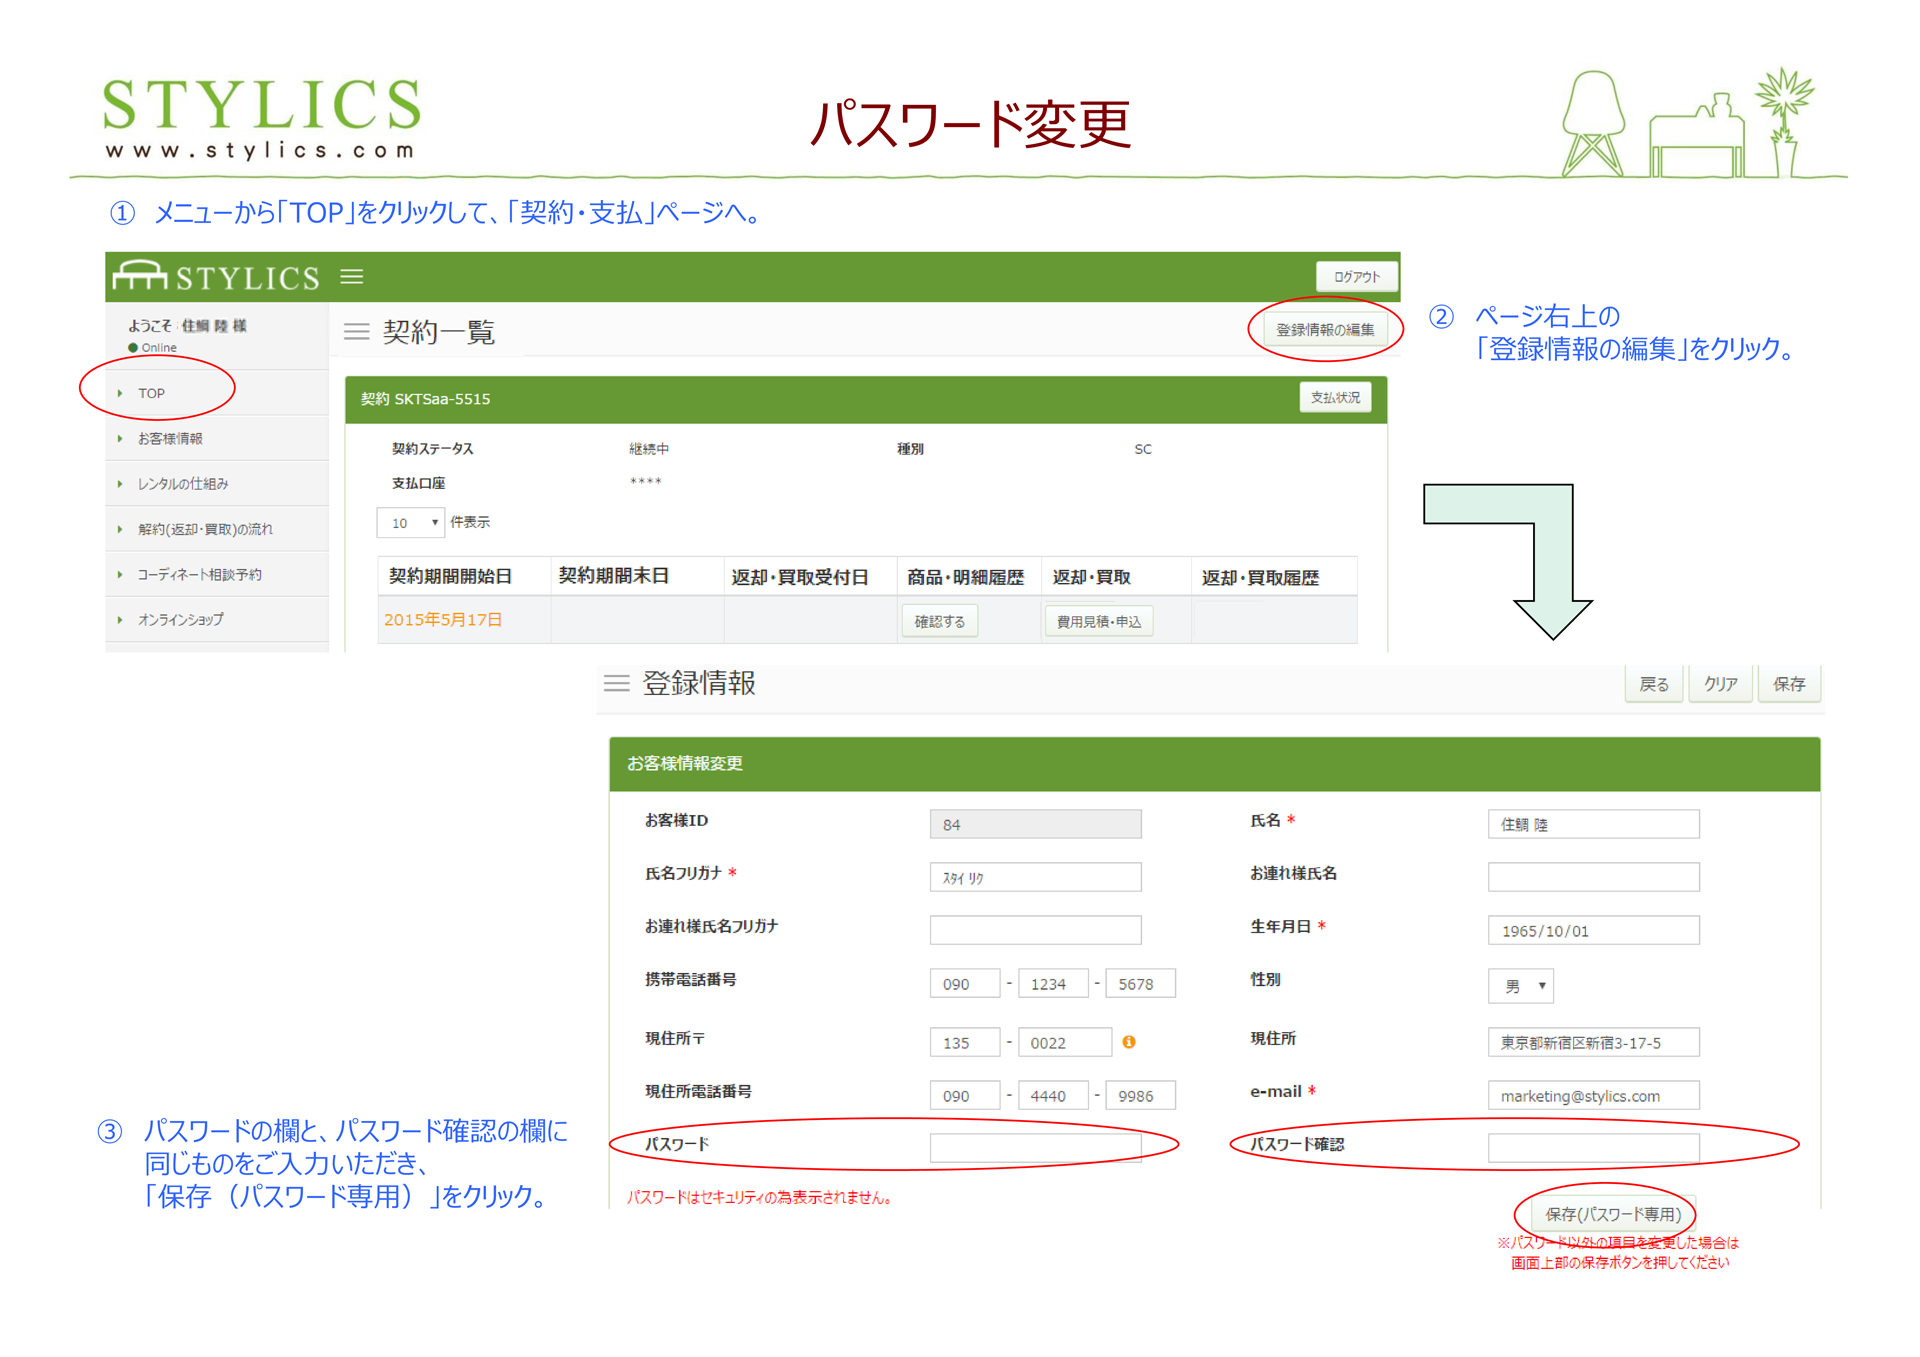
Task: Open the 10件表示 rows-per-page dropdown
Action: click(410, 522)
